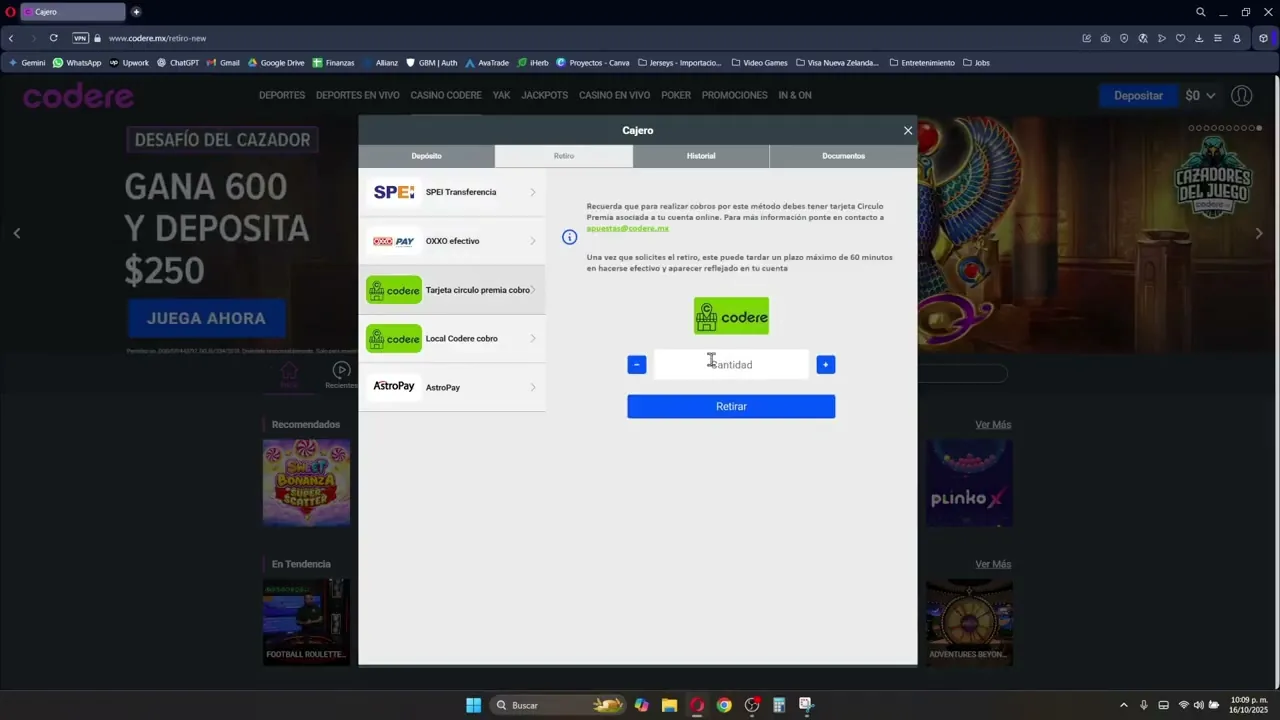The image size is (1280, 720).
Task: Reload the current page
Action: point(53,38)
